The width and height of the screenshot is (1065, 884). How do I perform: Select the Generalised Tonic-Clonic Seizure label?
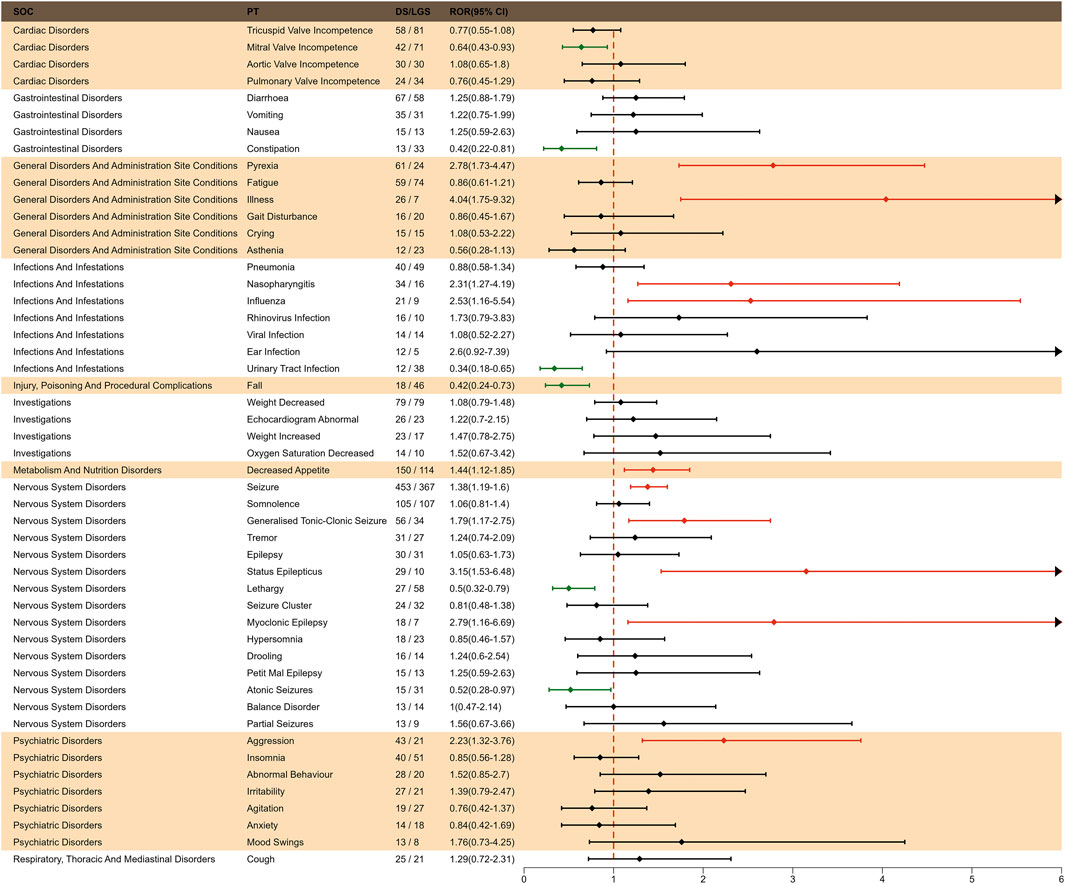(317, 521)
